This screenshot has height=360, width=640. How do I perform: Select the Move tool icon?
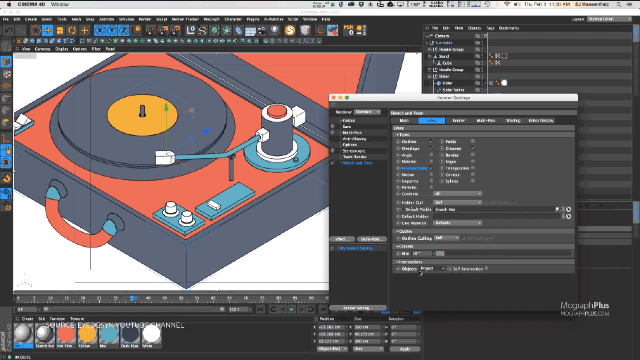pyautogui.click(x=48, y=30)
